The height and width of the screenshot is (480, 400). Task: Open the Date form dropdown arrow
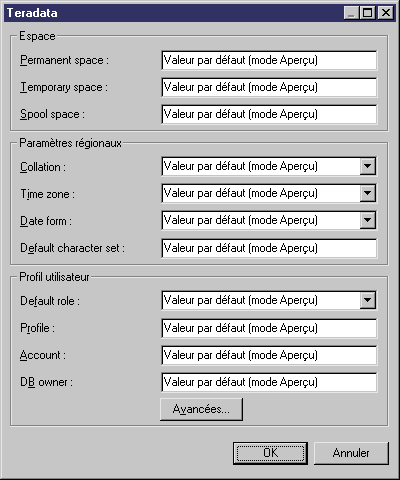[x=367, y=220]
